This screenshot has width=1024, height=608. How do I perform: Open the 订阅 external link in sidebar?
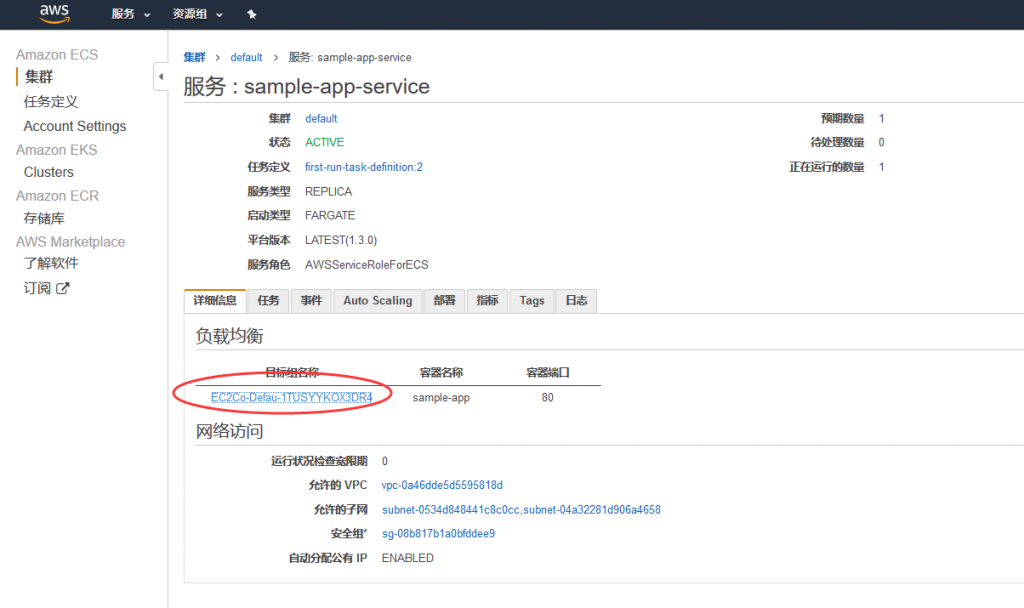(47, 288)
